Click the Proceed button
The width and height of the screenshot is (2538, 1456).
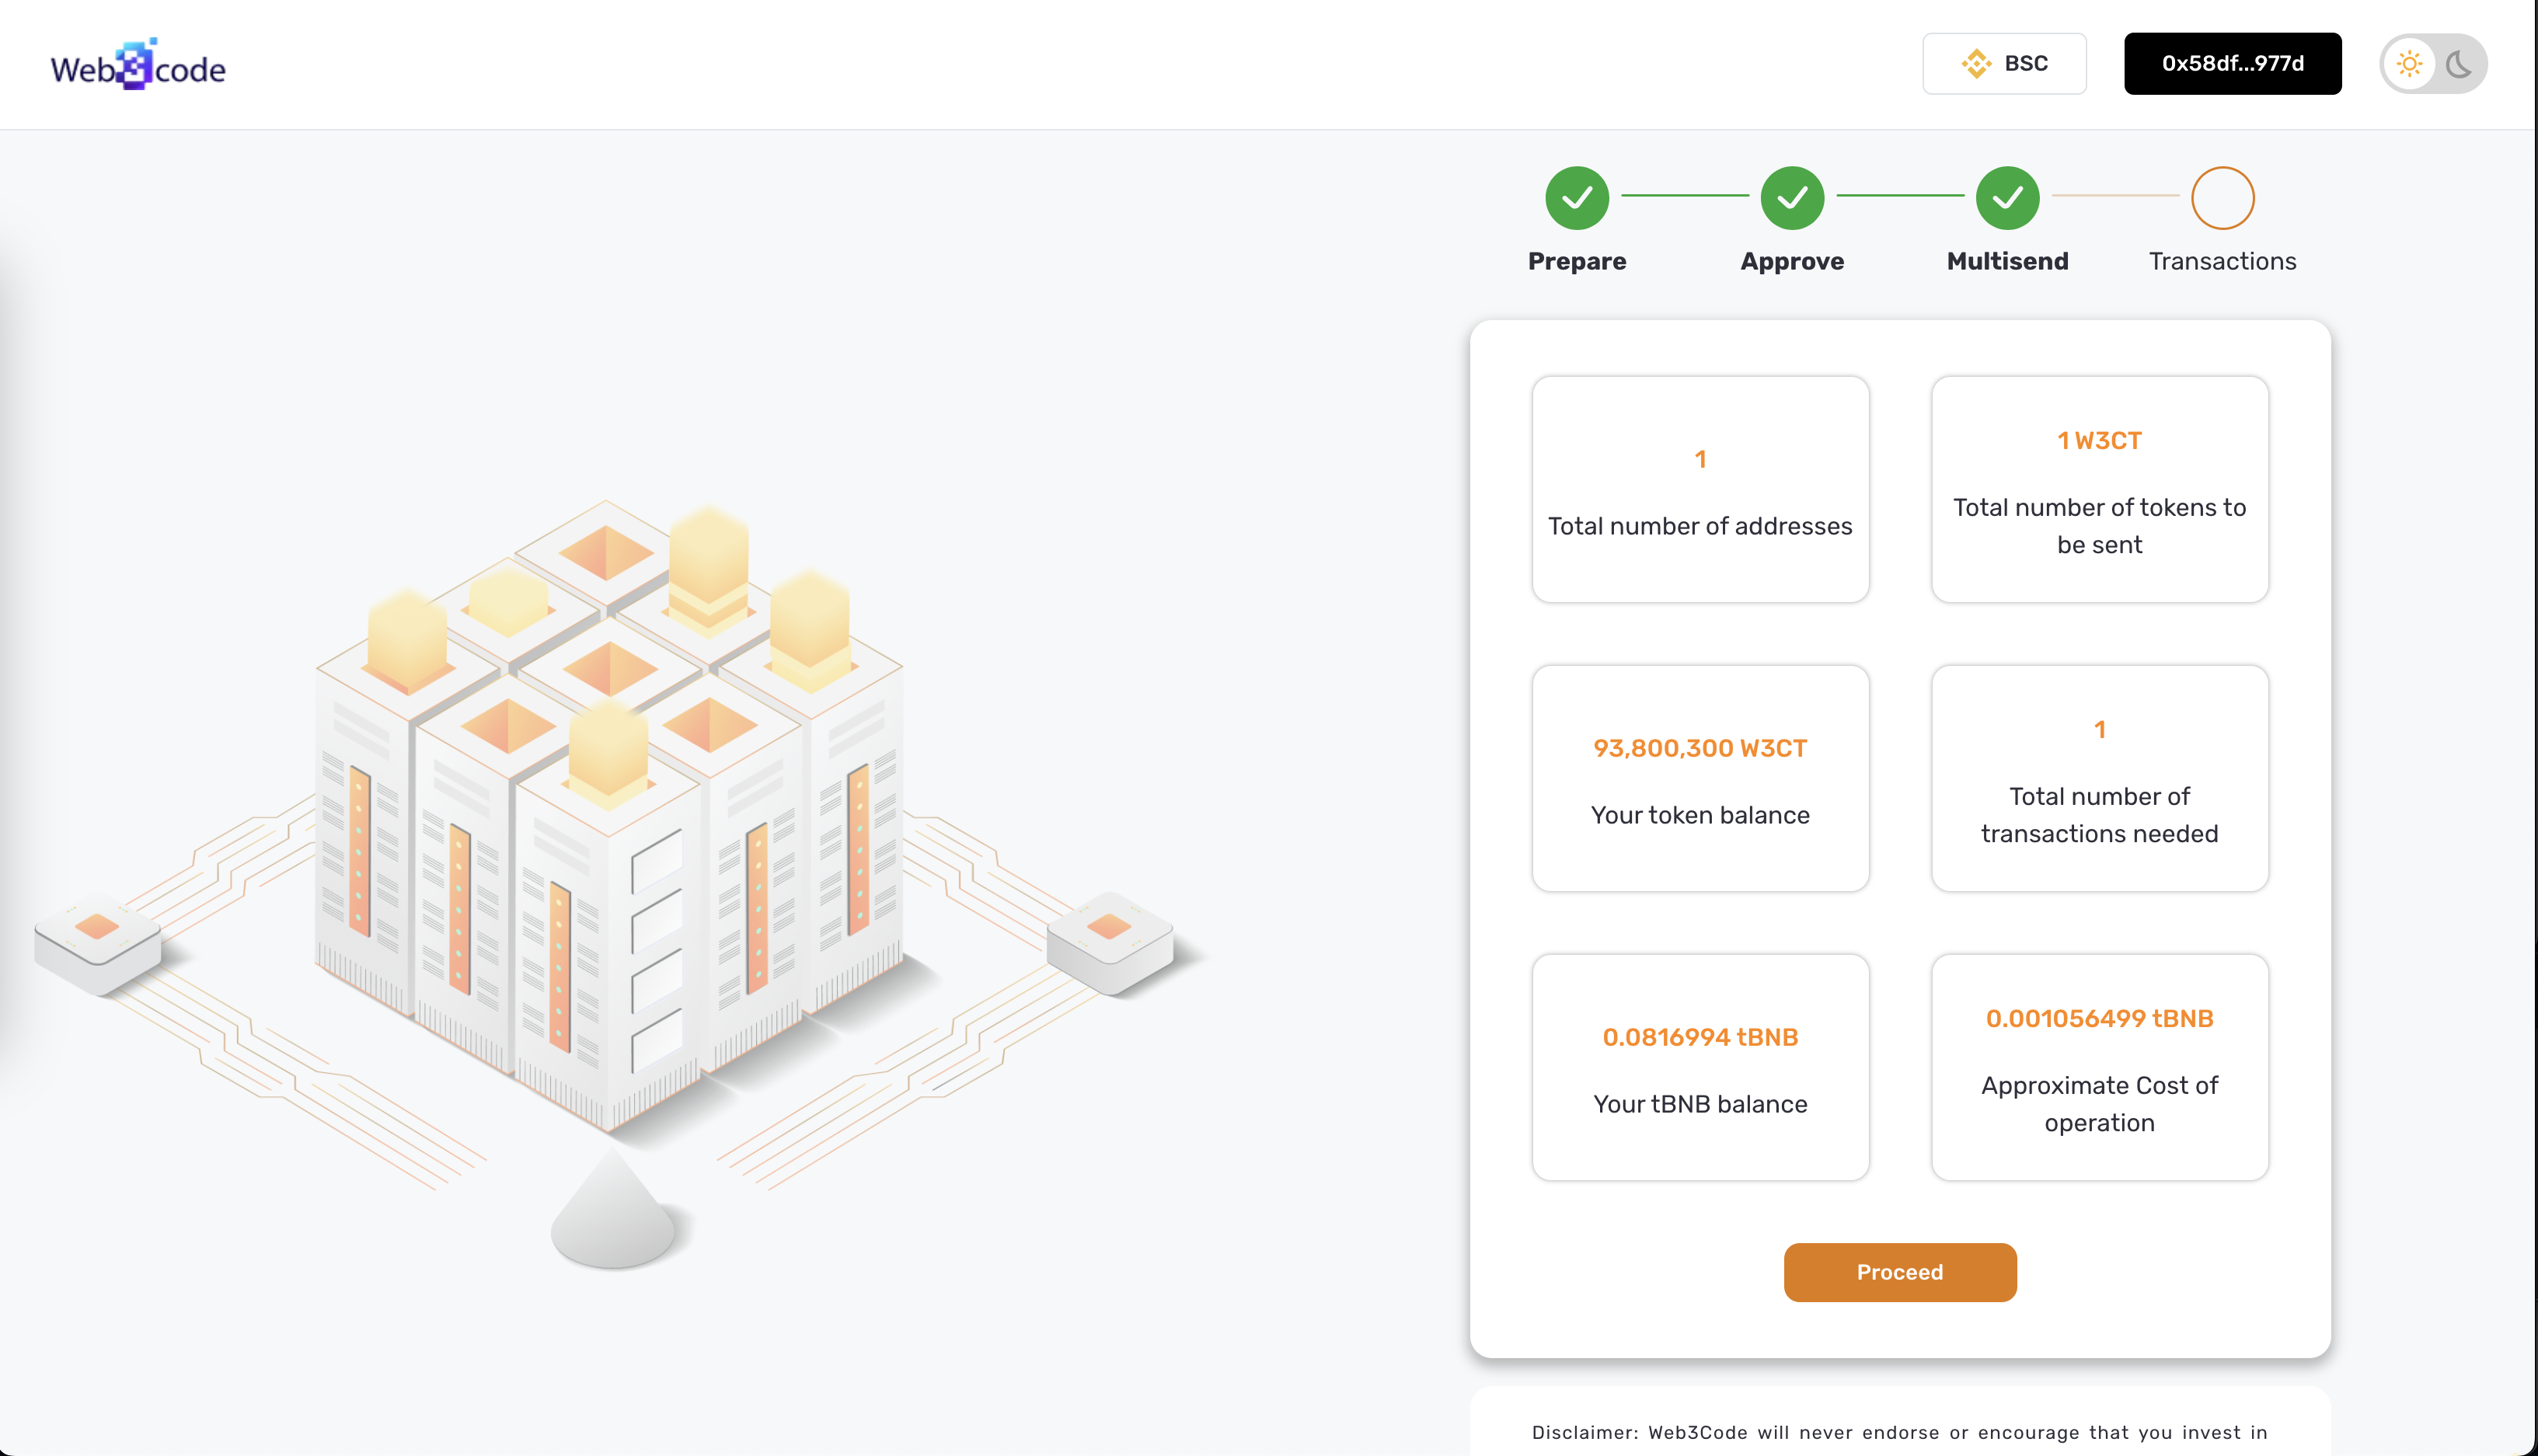coord(1900,1272)
